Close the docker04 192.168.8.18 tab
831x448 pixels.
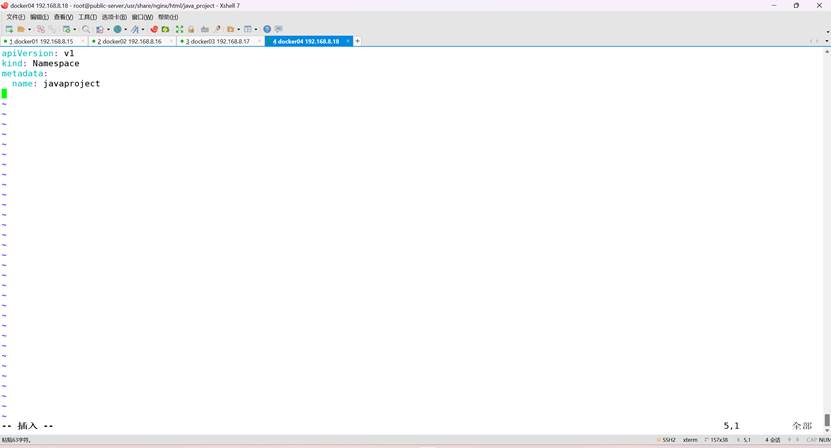(x=348, y=41)
